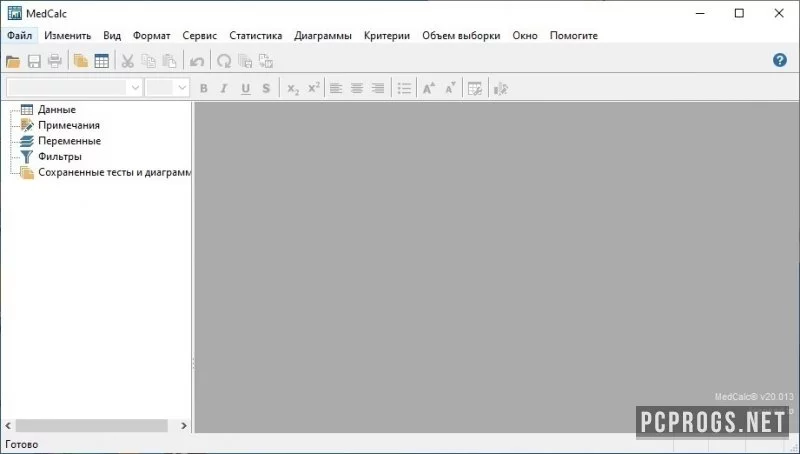800x454 pixels.
Task: Select Данные in the tree
Action: pos(57,110)
